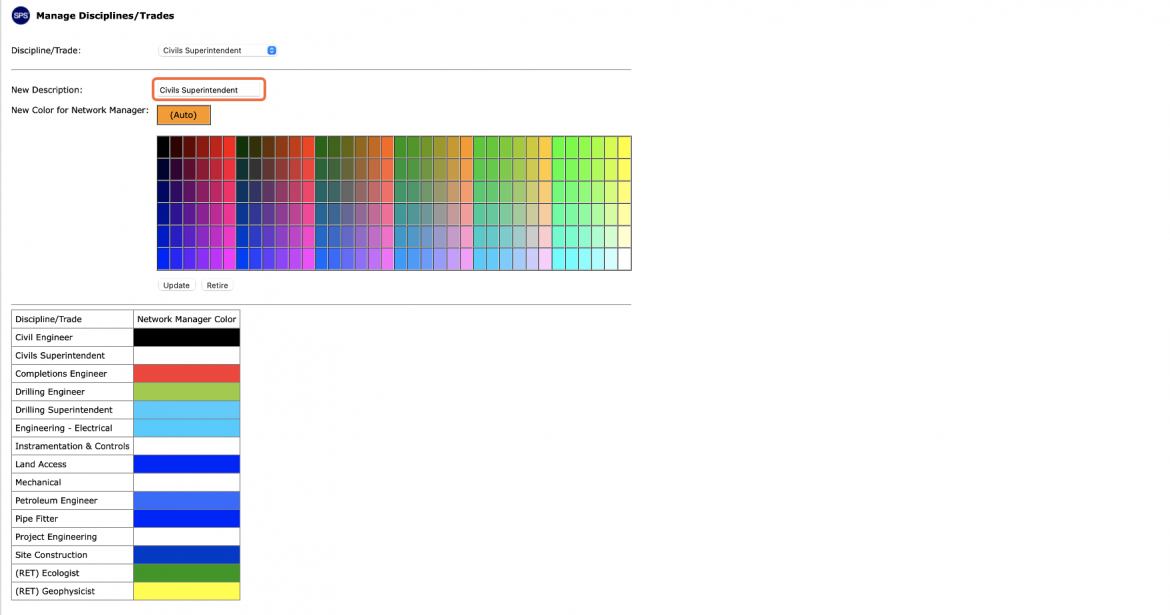
Task: Select the Project Engineering row name
Action: 56,537
